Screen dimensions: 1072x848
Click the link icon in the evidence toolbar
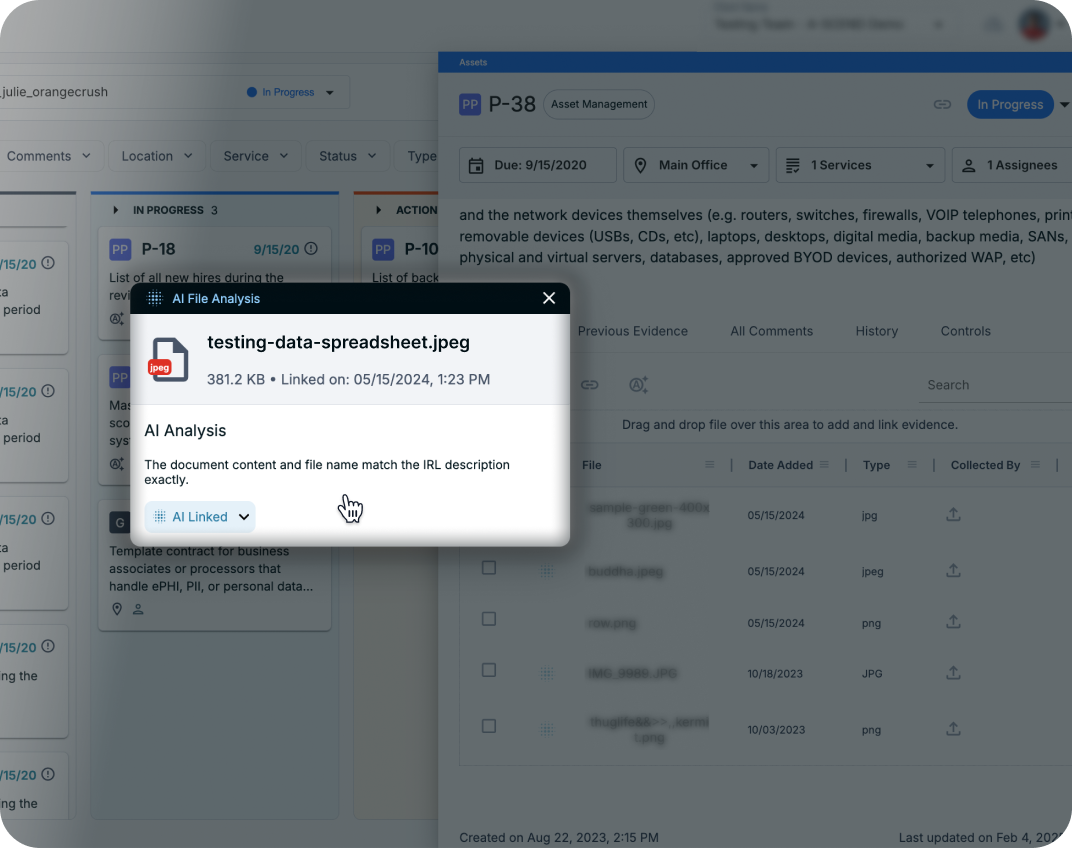coord(589,385)
